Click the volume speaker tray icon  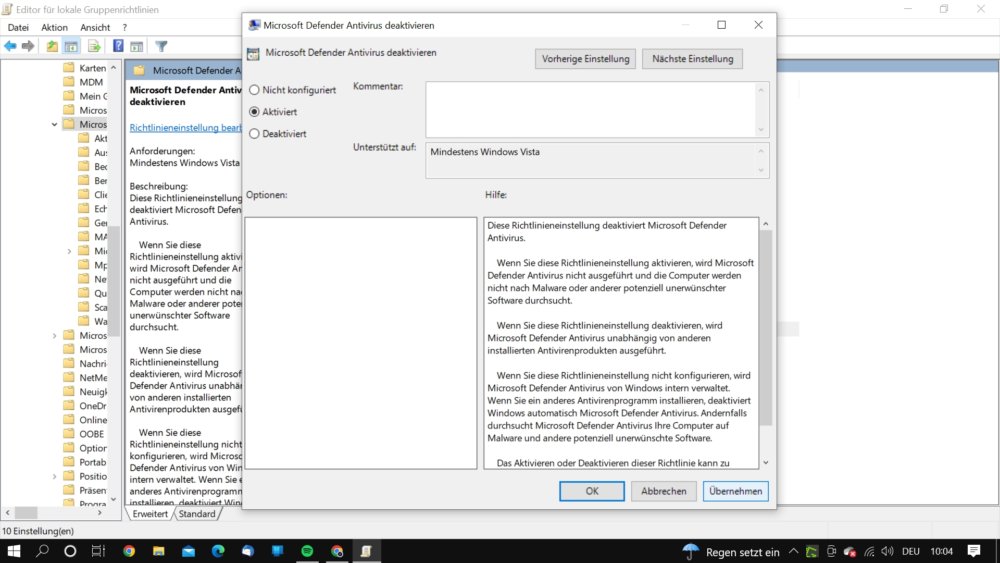point(887,552)
